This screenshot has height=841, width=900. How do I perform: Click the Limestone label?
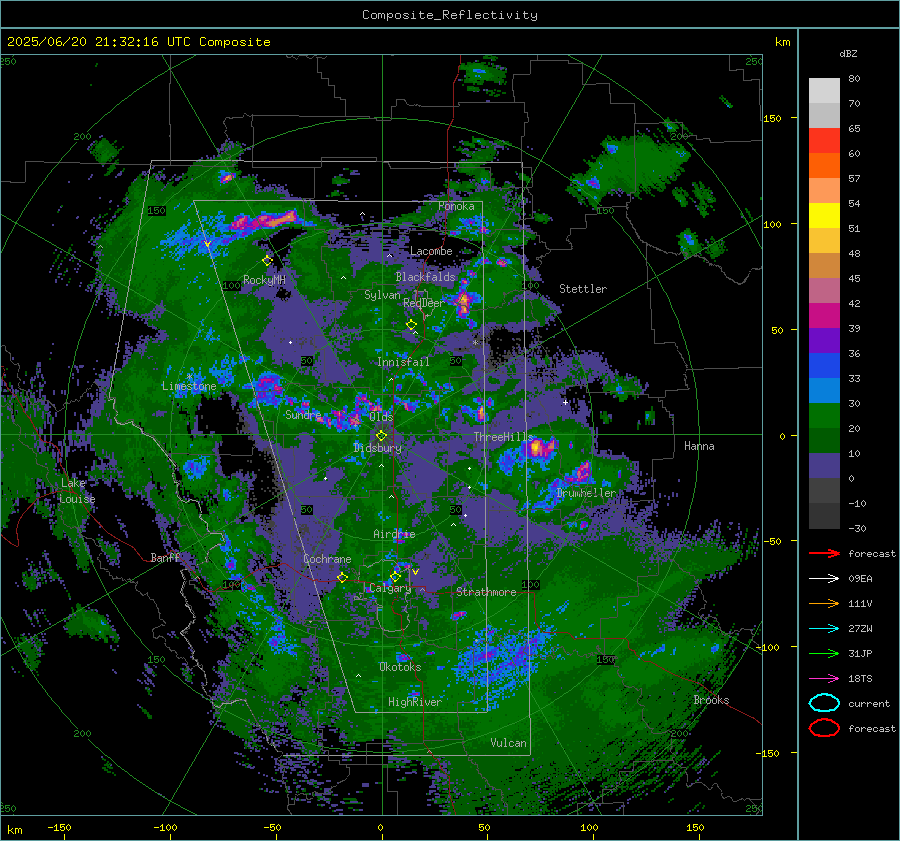[189, 386]
